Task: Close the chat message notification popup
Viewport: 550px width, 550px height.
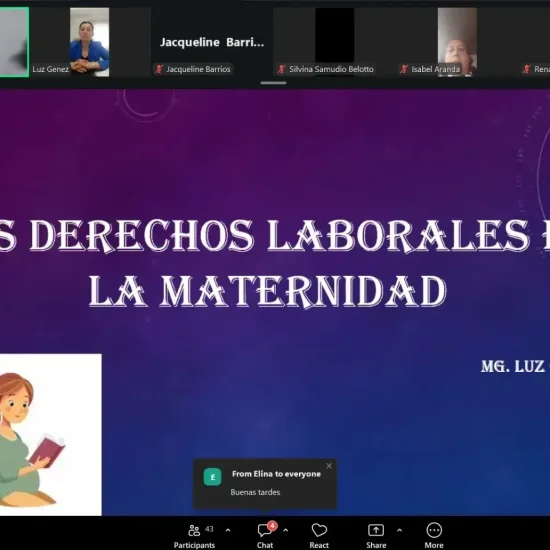Action: [329, 466]
